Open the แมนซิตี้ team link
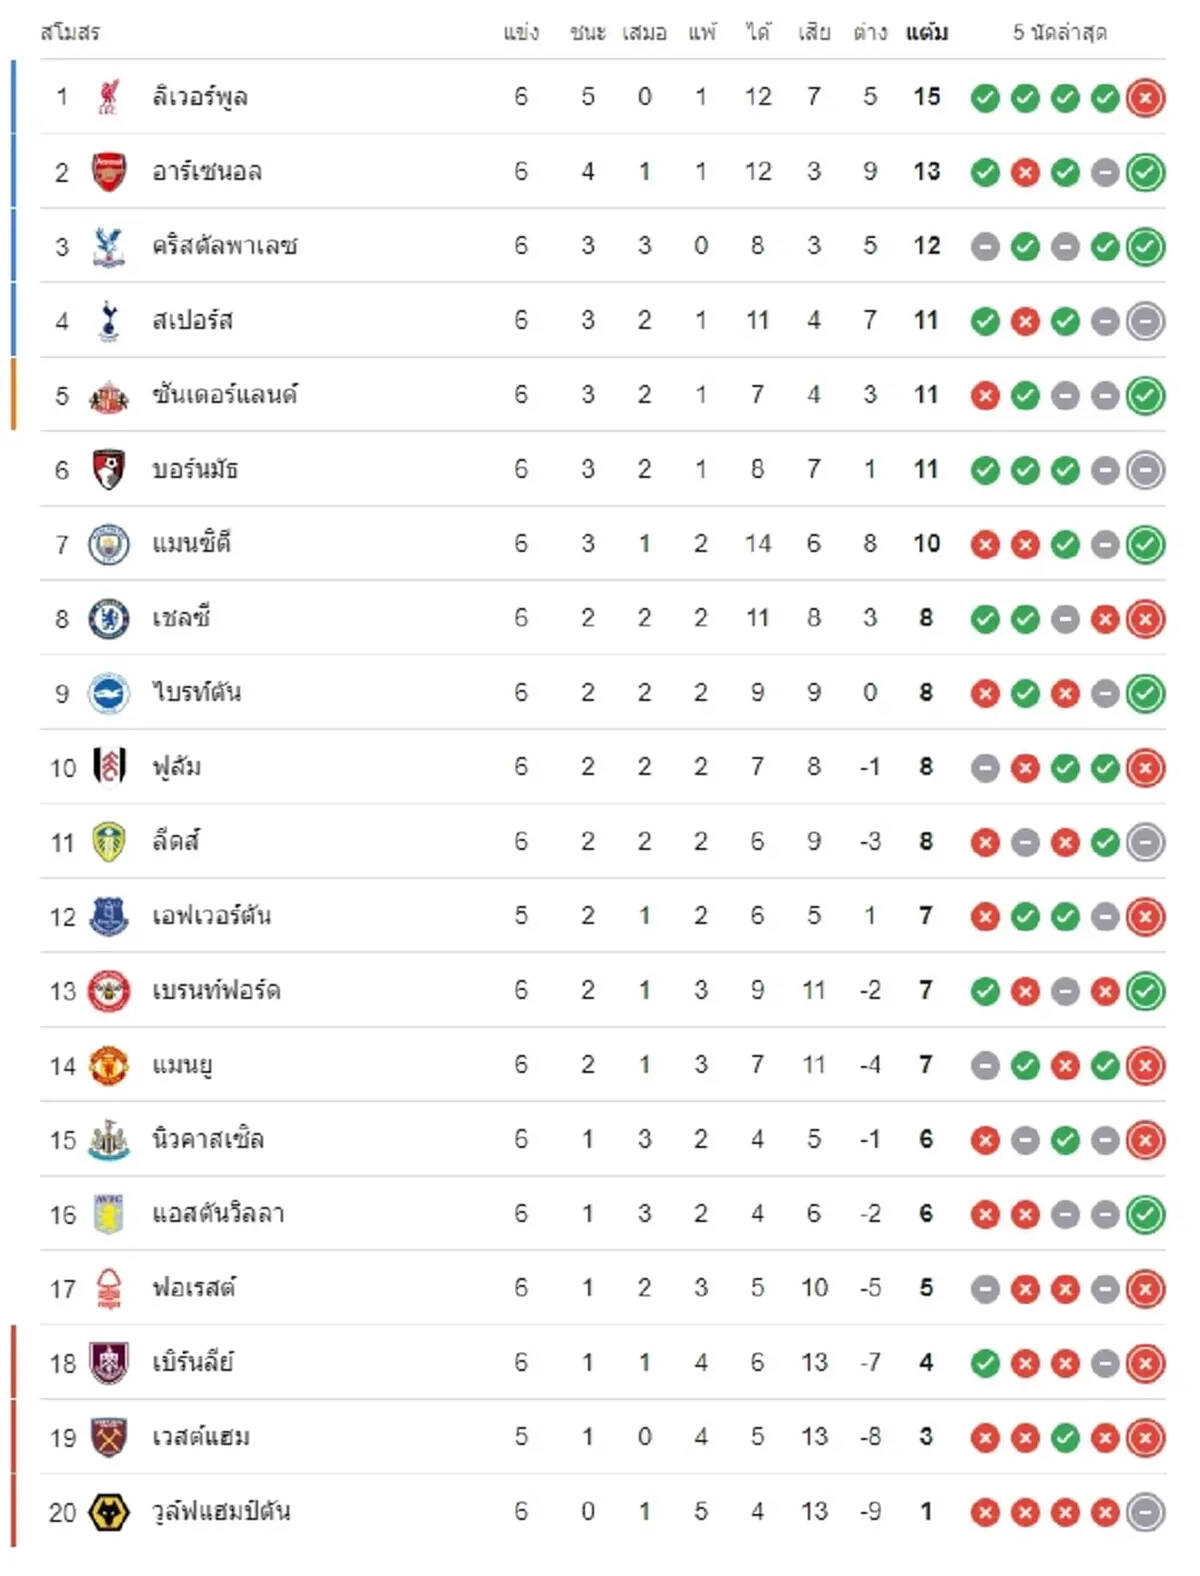 point(192,544)
